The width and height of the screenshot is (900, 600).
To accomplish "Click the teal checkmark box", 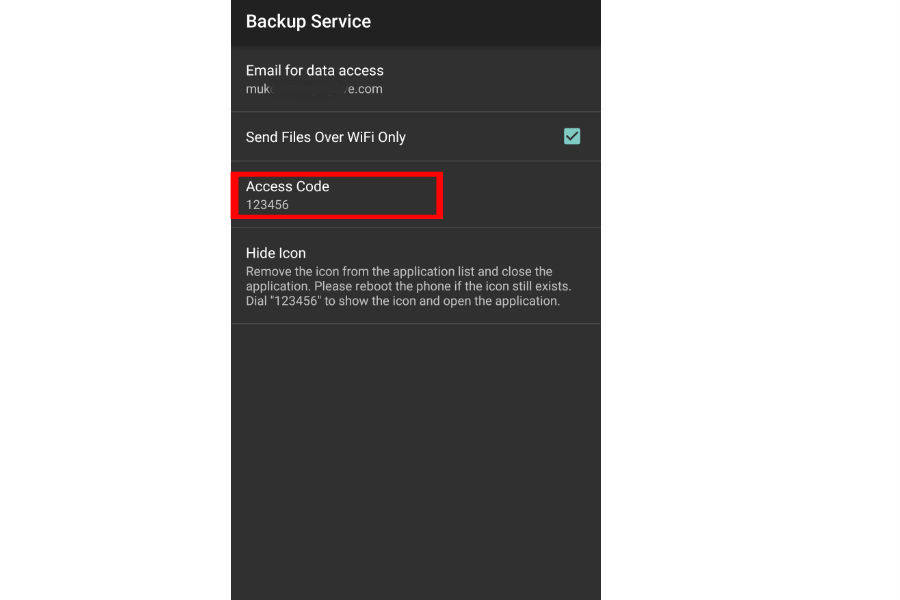I will pyautogui.click(x=572, y=136).
